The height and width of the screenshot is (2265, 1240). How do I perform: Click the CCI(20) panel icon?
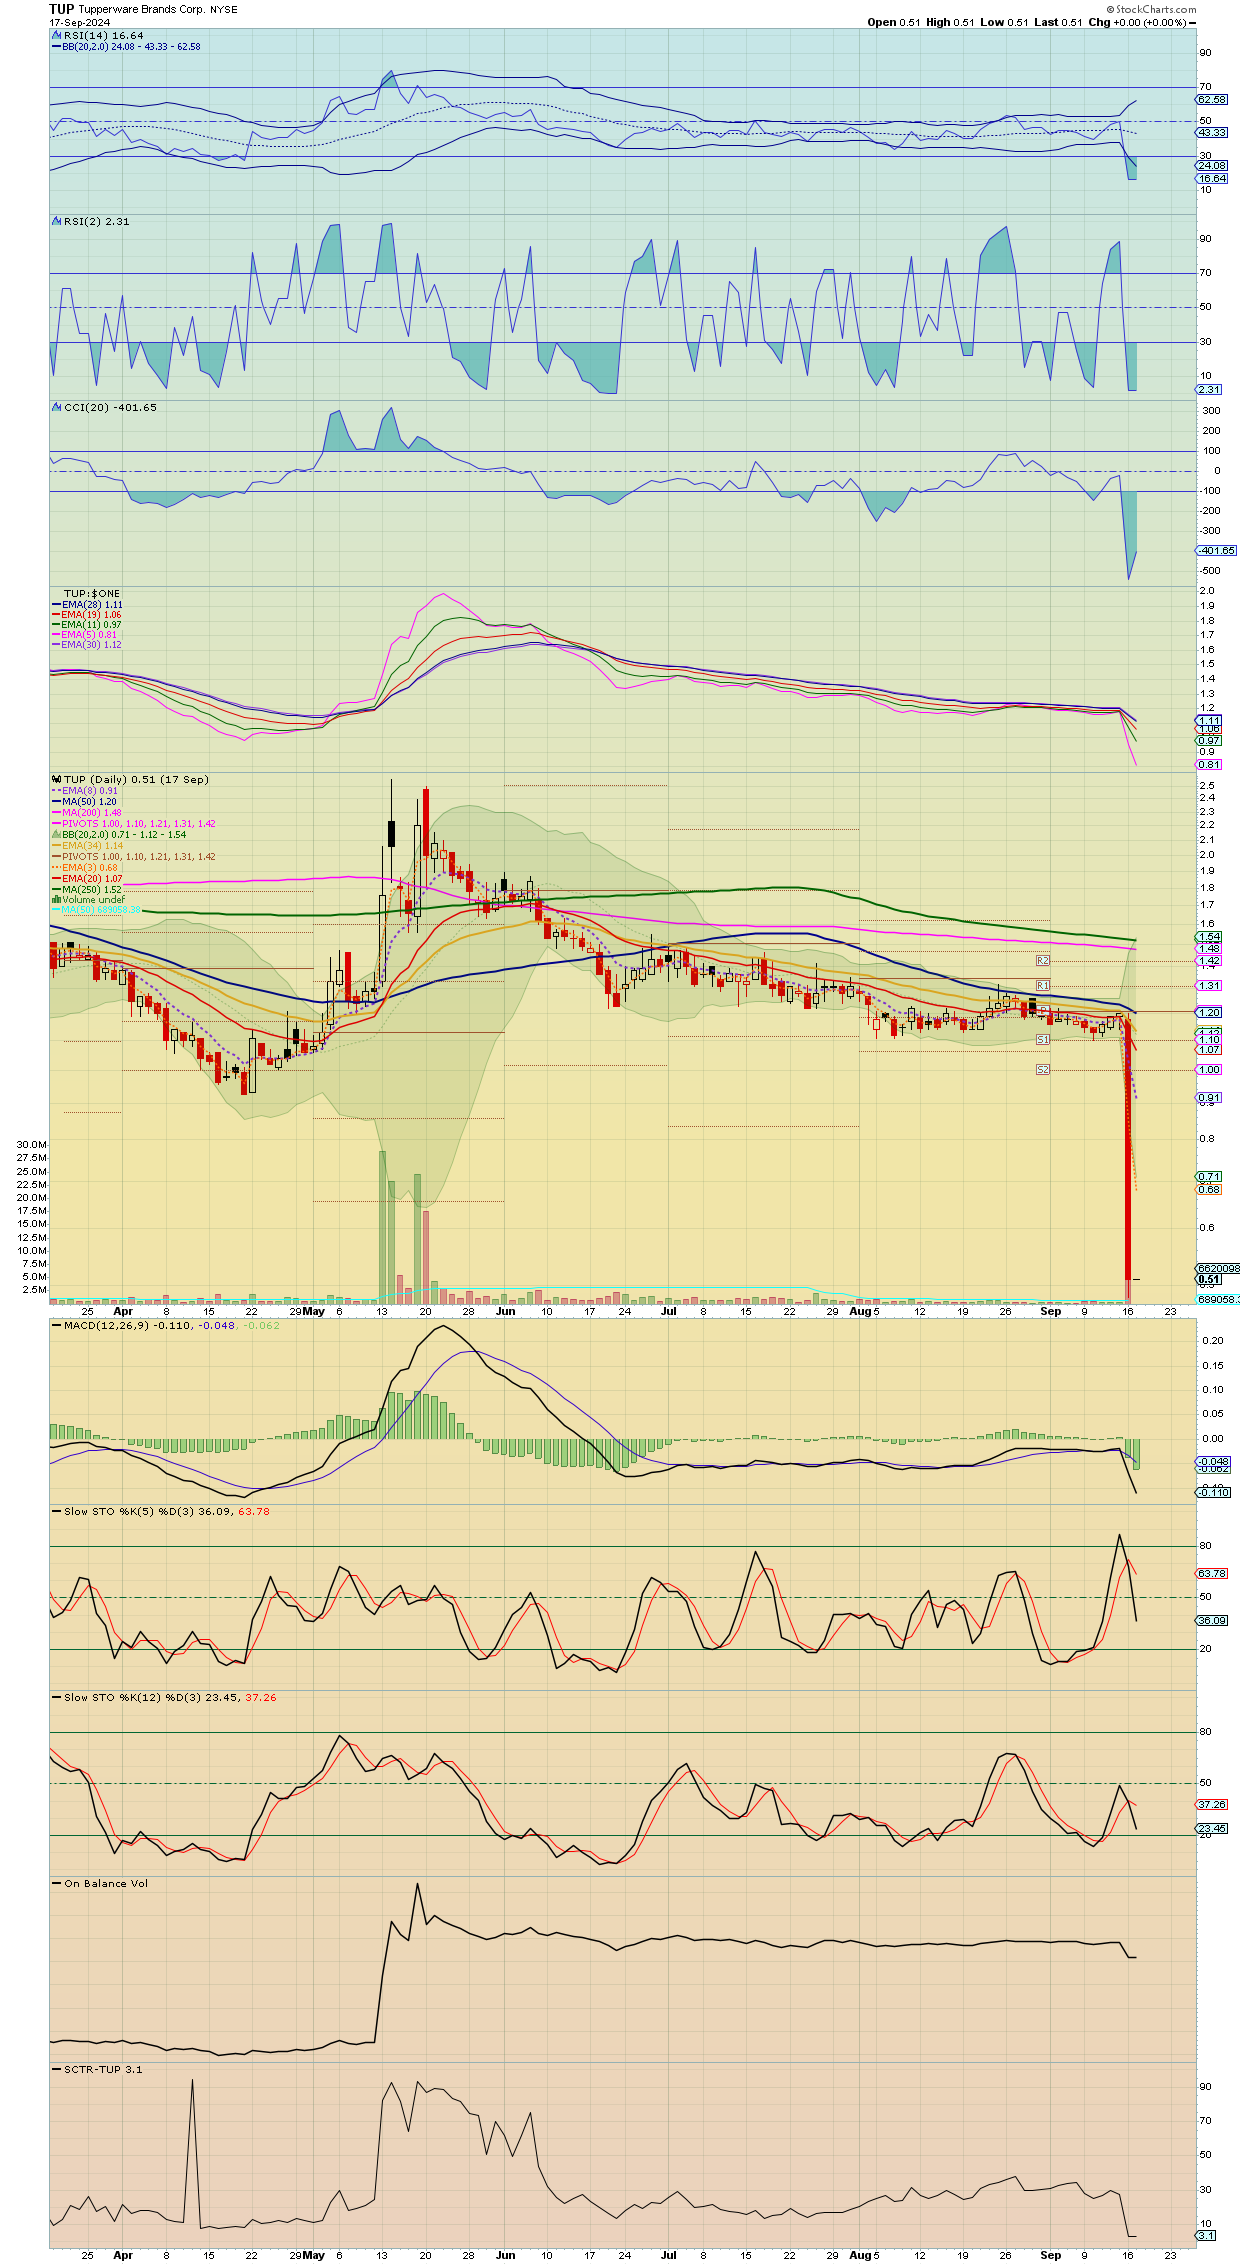[x=56, y=407]
